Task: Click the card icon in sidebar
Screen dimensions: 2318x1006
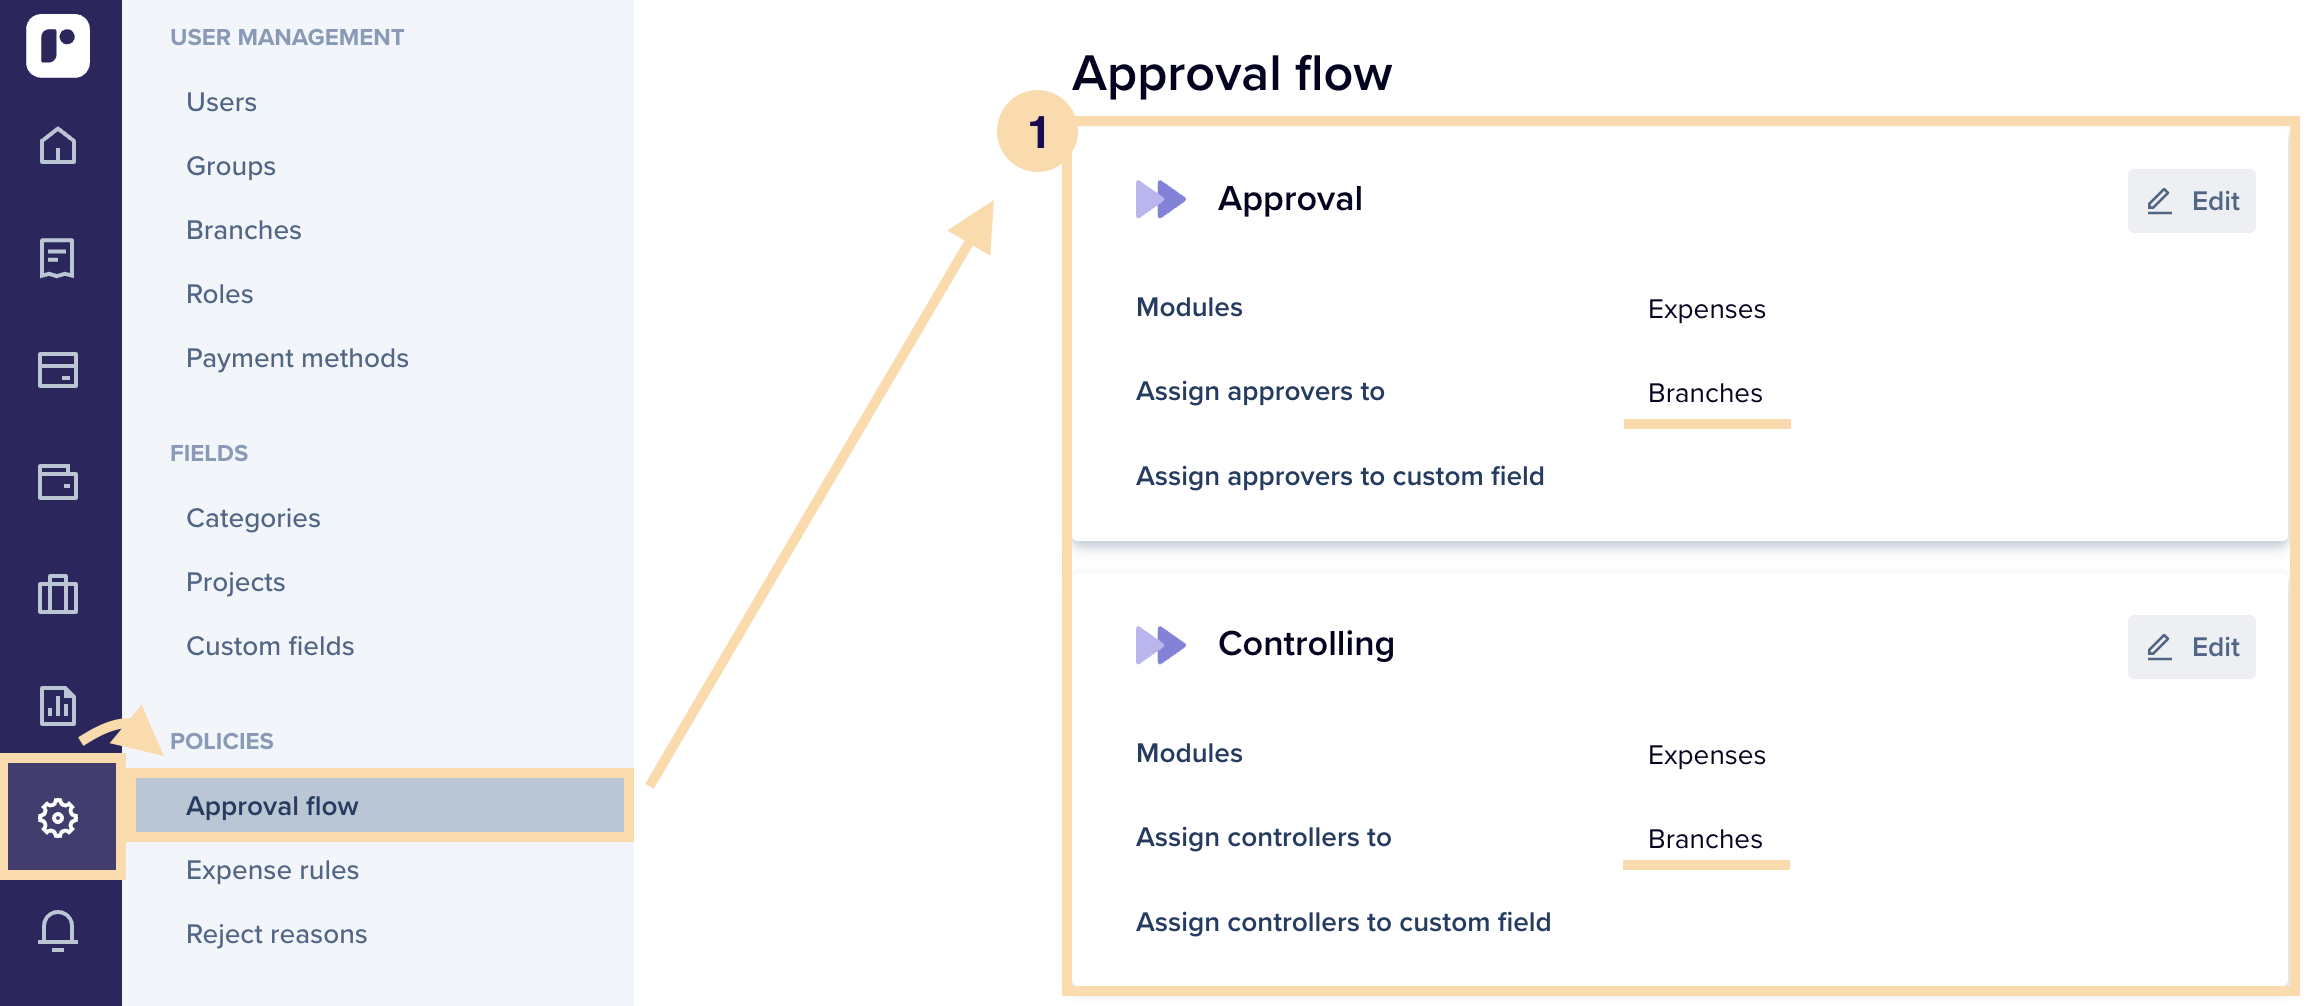Action: pos(58,370)
